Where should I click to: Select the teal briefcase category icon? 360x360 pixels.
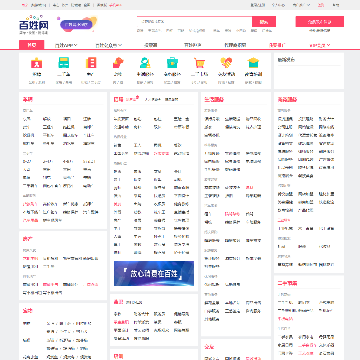(x=172, y=62)
